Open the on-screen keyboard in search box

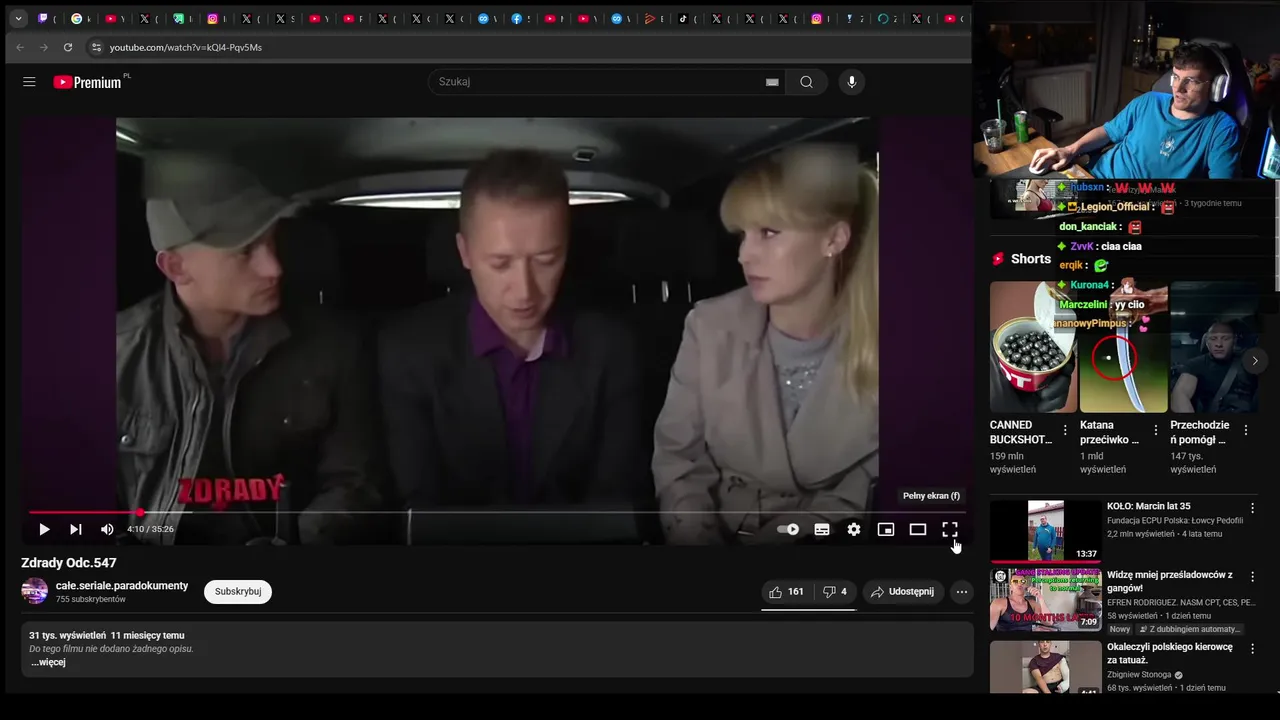point(772,82)
